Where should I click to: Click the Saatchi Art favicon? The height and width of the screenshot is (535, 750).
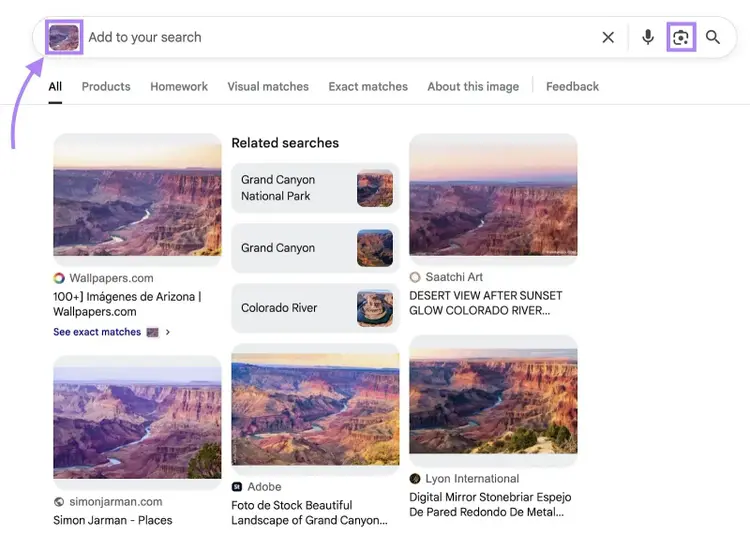[415, 277]
